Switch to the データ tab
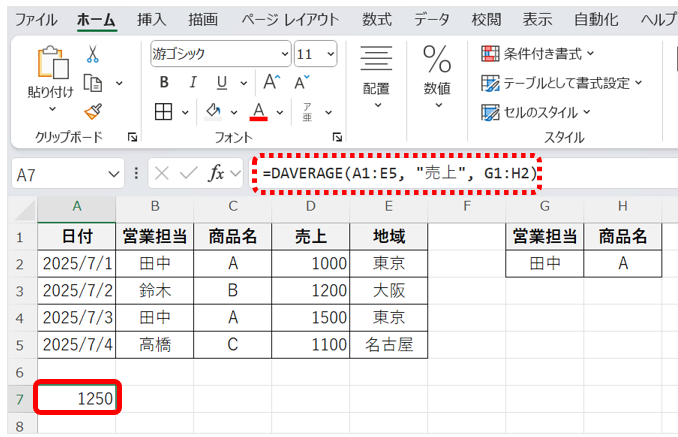The image size is (678, 437). pyautogui.click(x=432, y=20)
